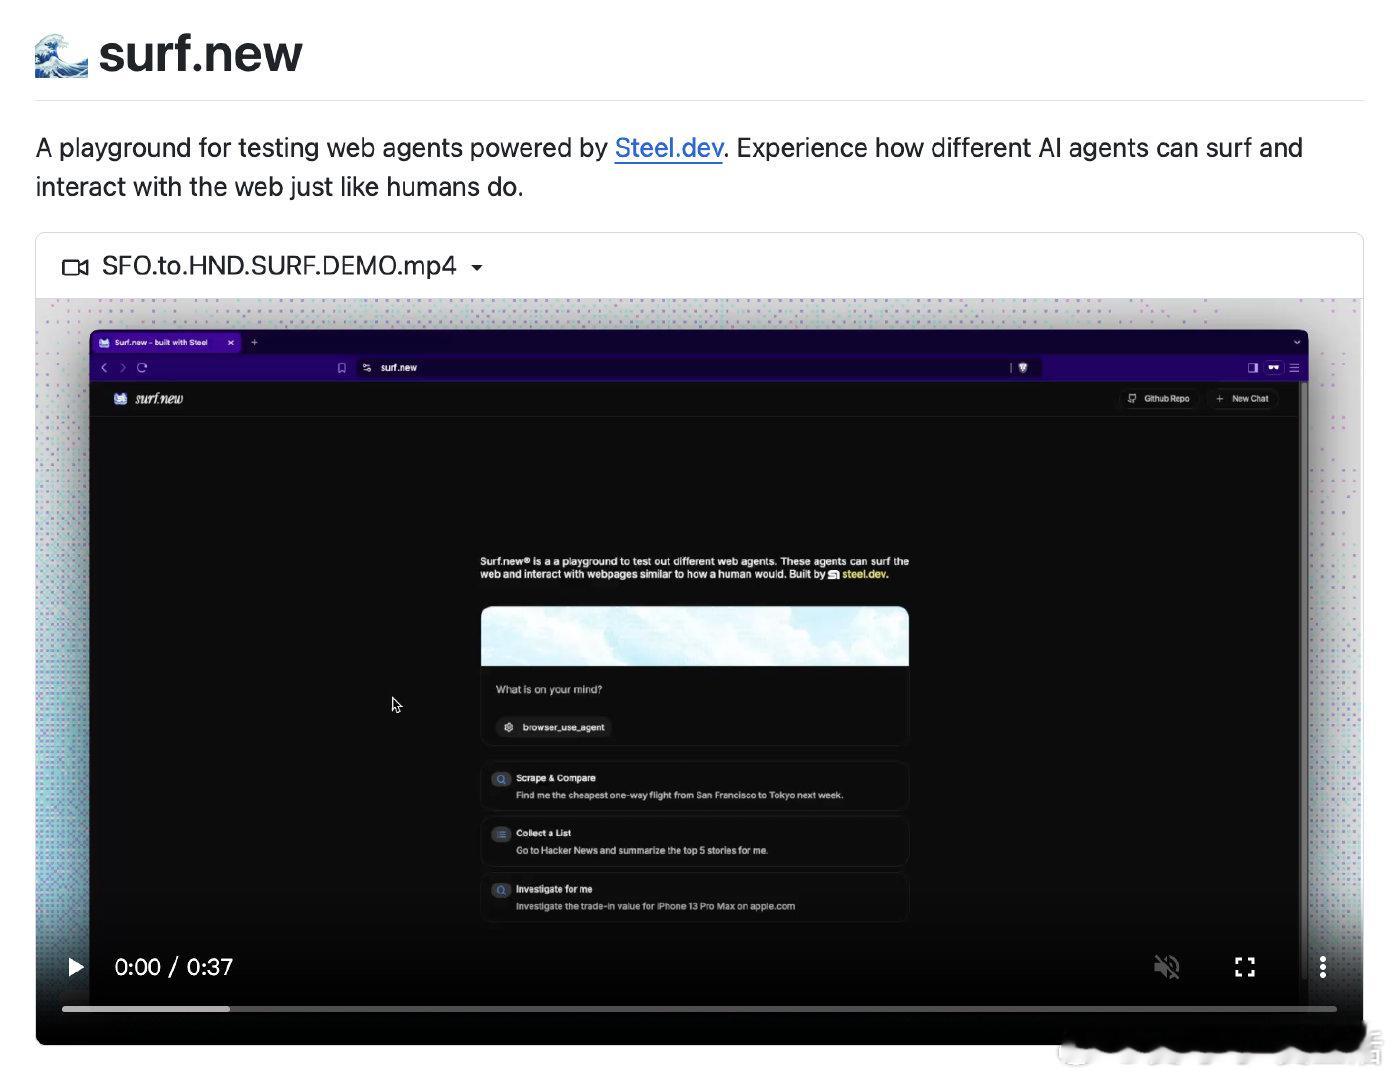Click the site info icon before surf.new URL

367,367
